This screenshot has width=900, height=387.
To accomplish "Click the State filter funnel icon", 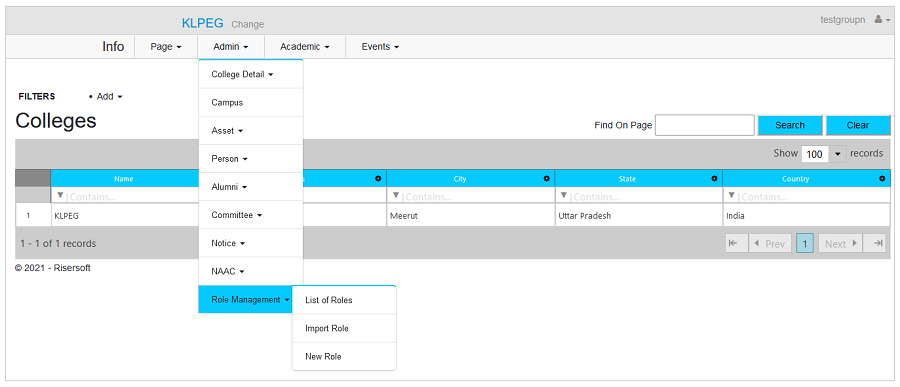I will (x=564, y=196).
